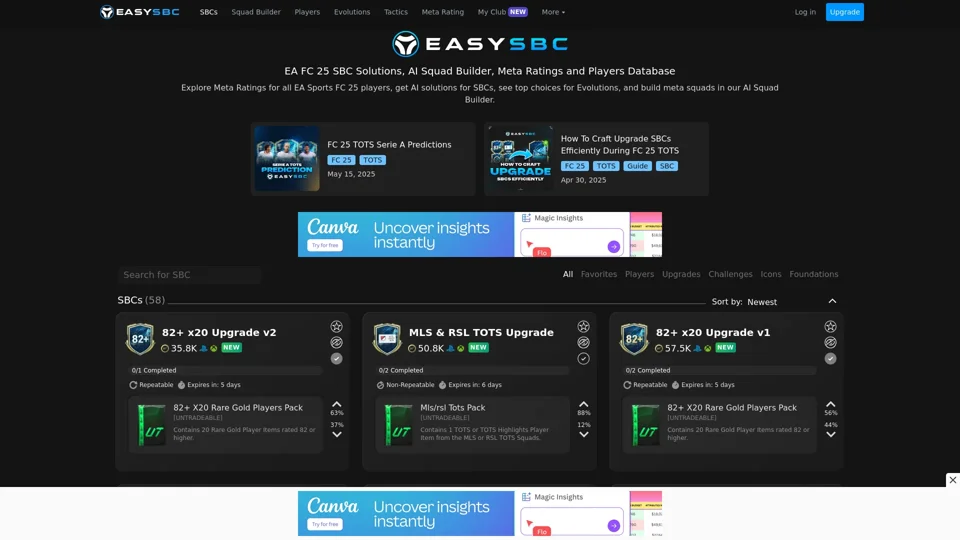
Task: Click the SBC tag on upgrade article
Action: click(x=667, y=166)
